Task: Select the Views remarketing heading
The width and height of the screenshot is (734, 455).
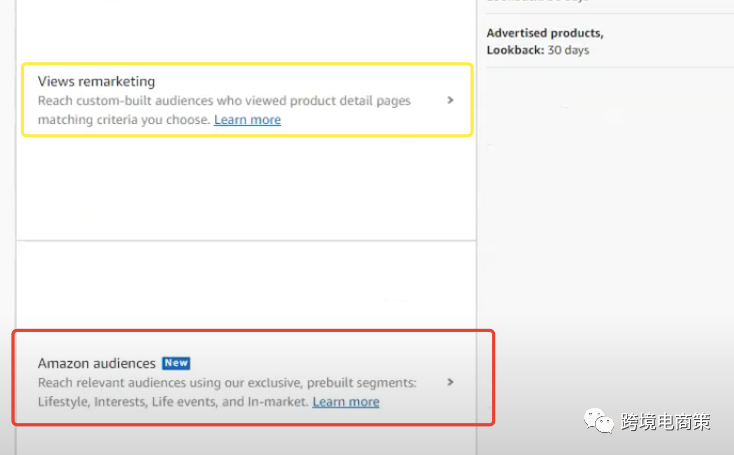Action: point(96,81)
